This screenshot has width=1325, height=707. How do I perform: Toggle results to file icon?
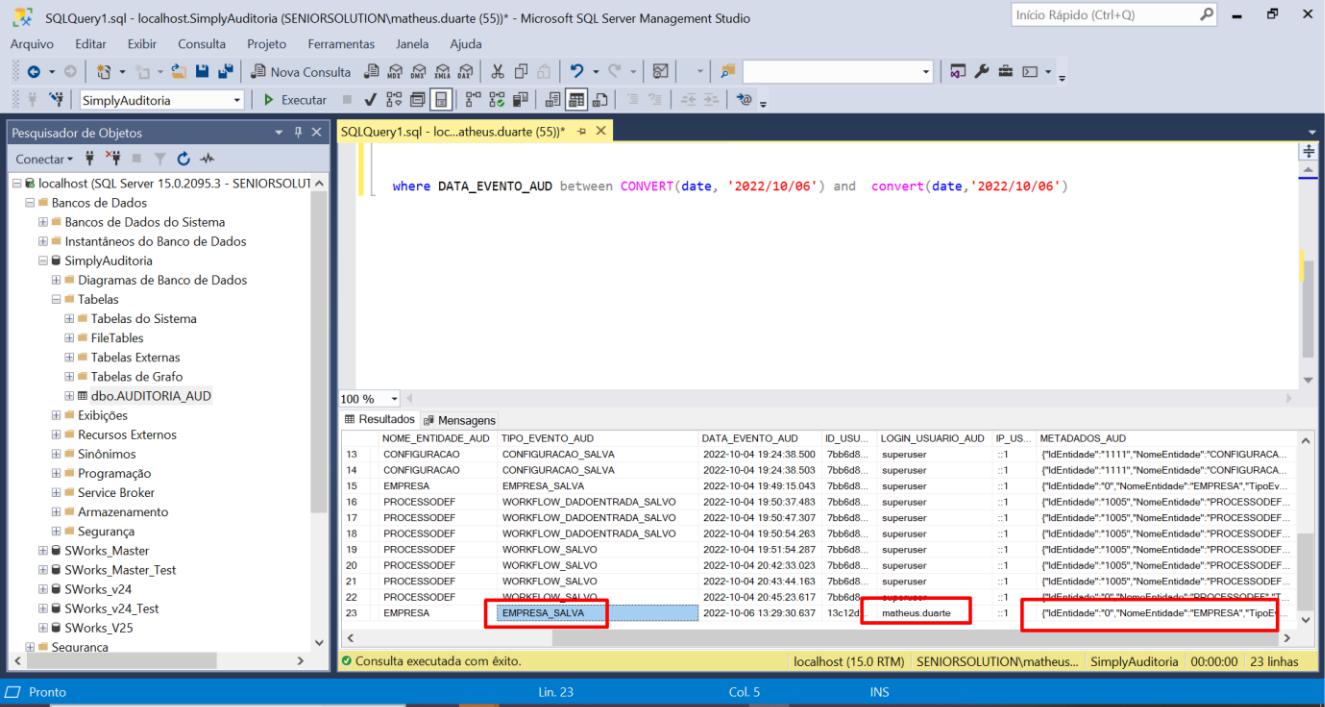tap(600, 100)
